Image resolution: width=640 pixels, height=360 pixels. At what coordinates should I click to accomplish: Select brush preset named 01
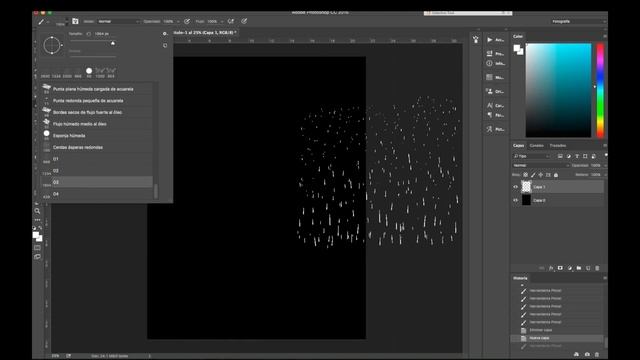click(97, 159)
